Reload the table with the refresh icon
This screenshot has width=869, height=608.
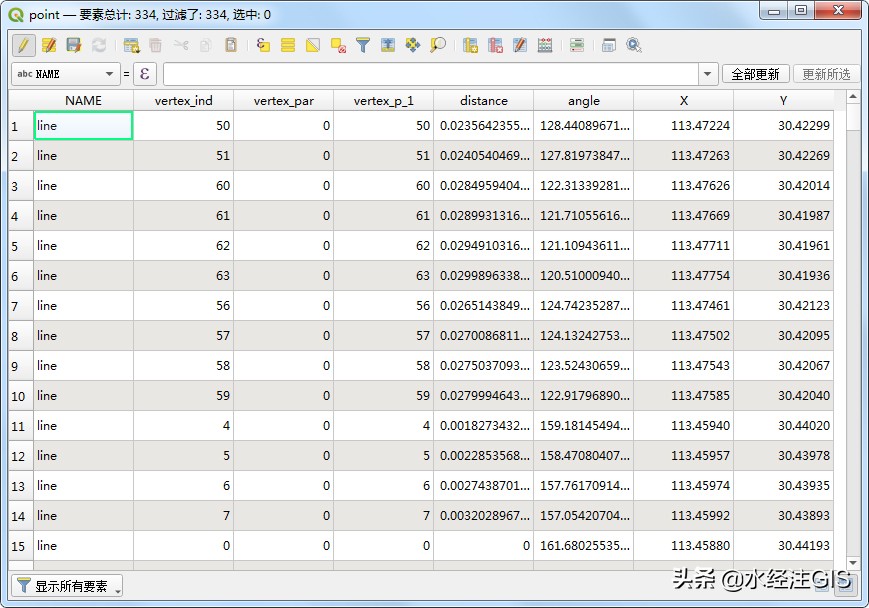coord(99,45)
